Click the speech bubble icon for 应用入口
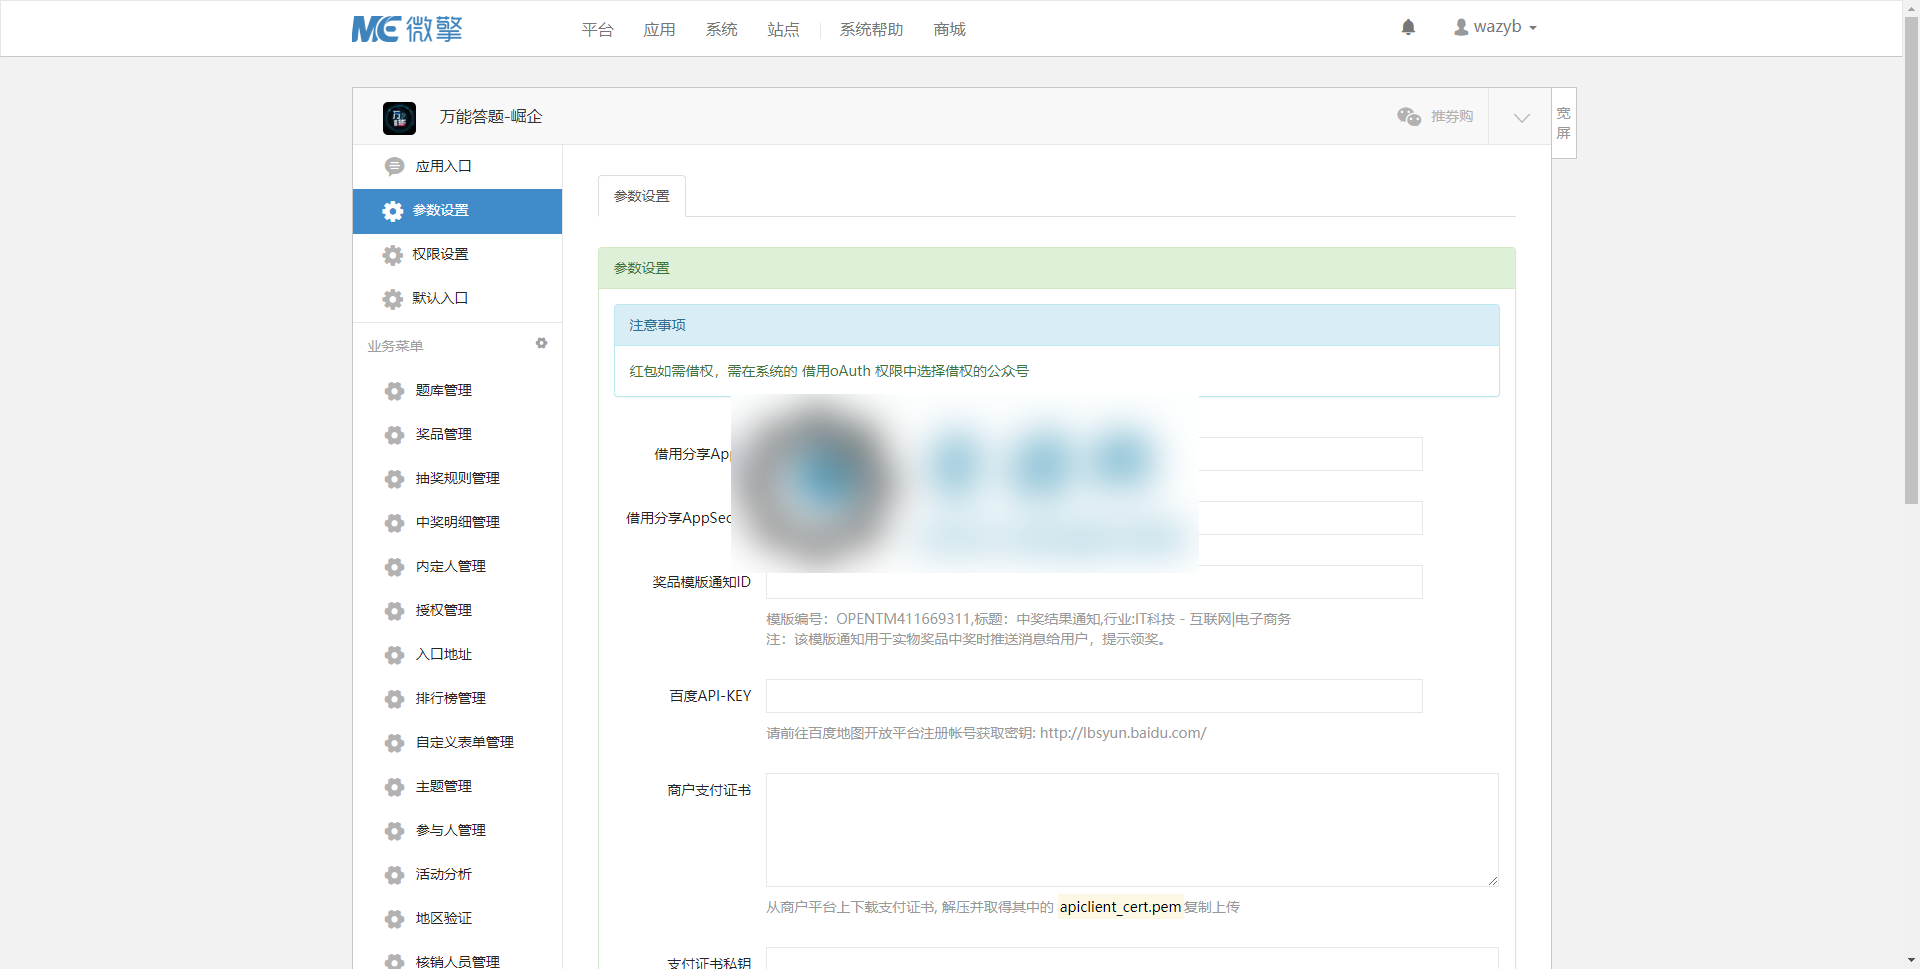The width and height of the screenshot is (1920, 969). 395,167
